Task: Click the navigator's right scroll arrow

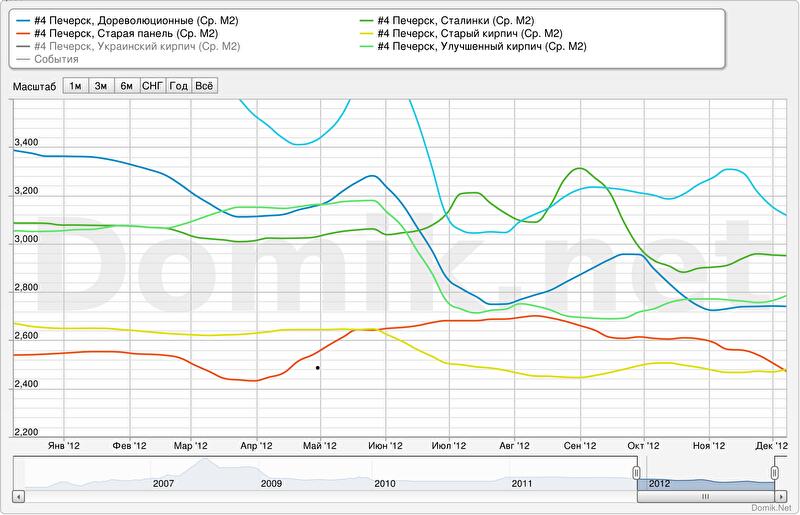Action: click(782, 495)
